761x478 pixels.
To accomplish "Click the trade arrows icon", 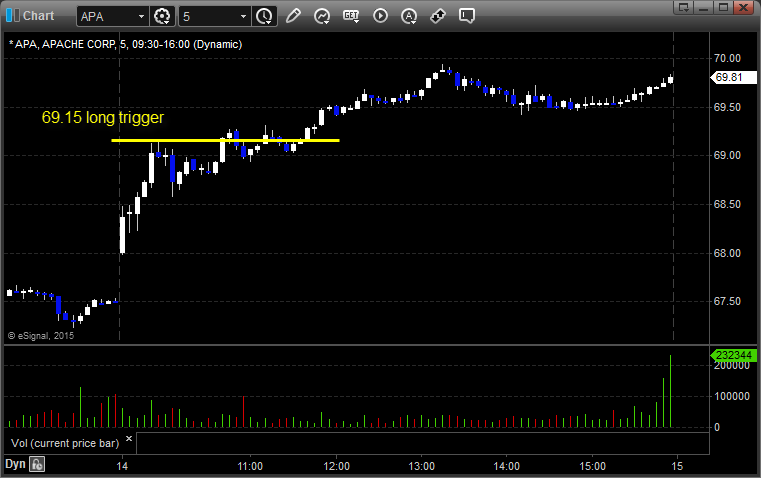I will [438, 16].
